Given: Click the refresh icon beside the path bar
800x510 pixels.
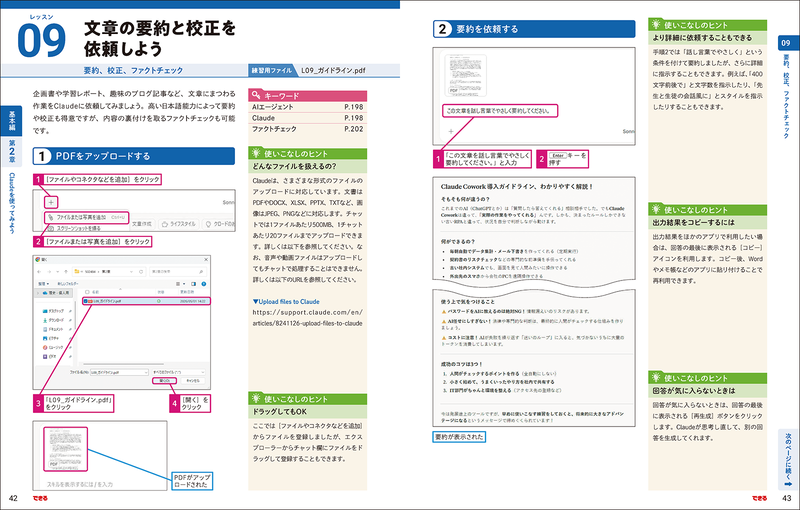Looking at the screenshot, I should click(x=141, y=272).
